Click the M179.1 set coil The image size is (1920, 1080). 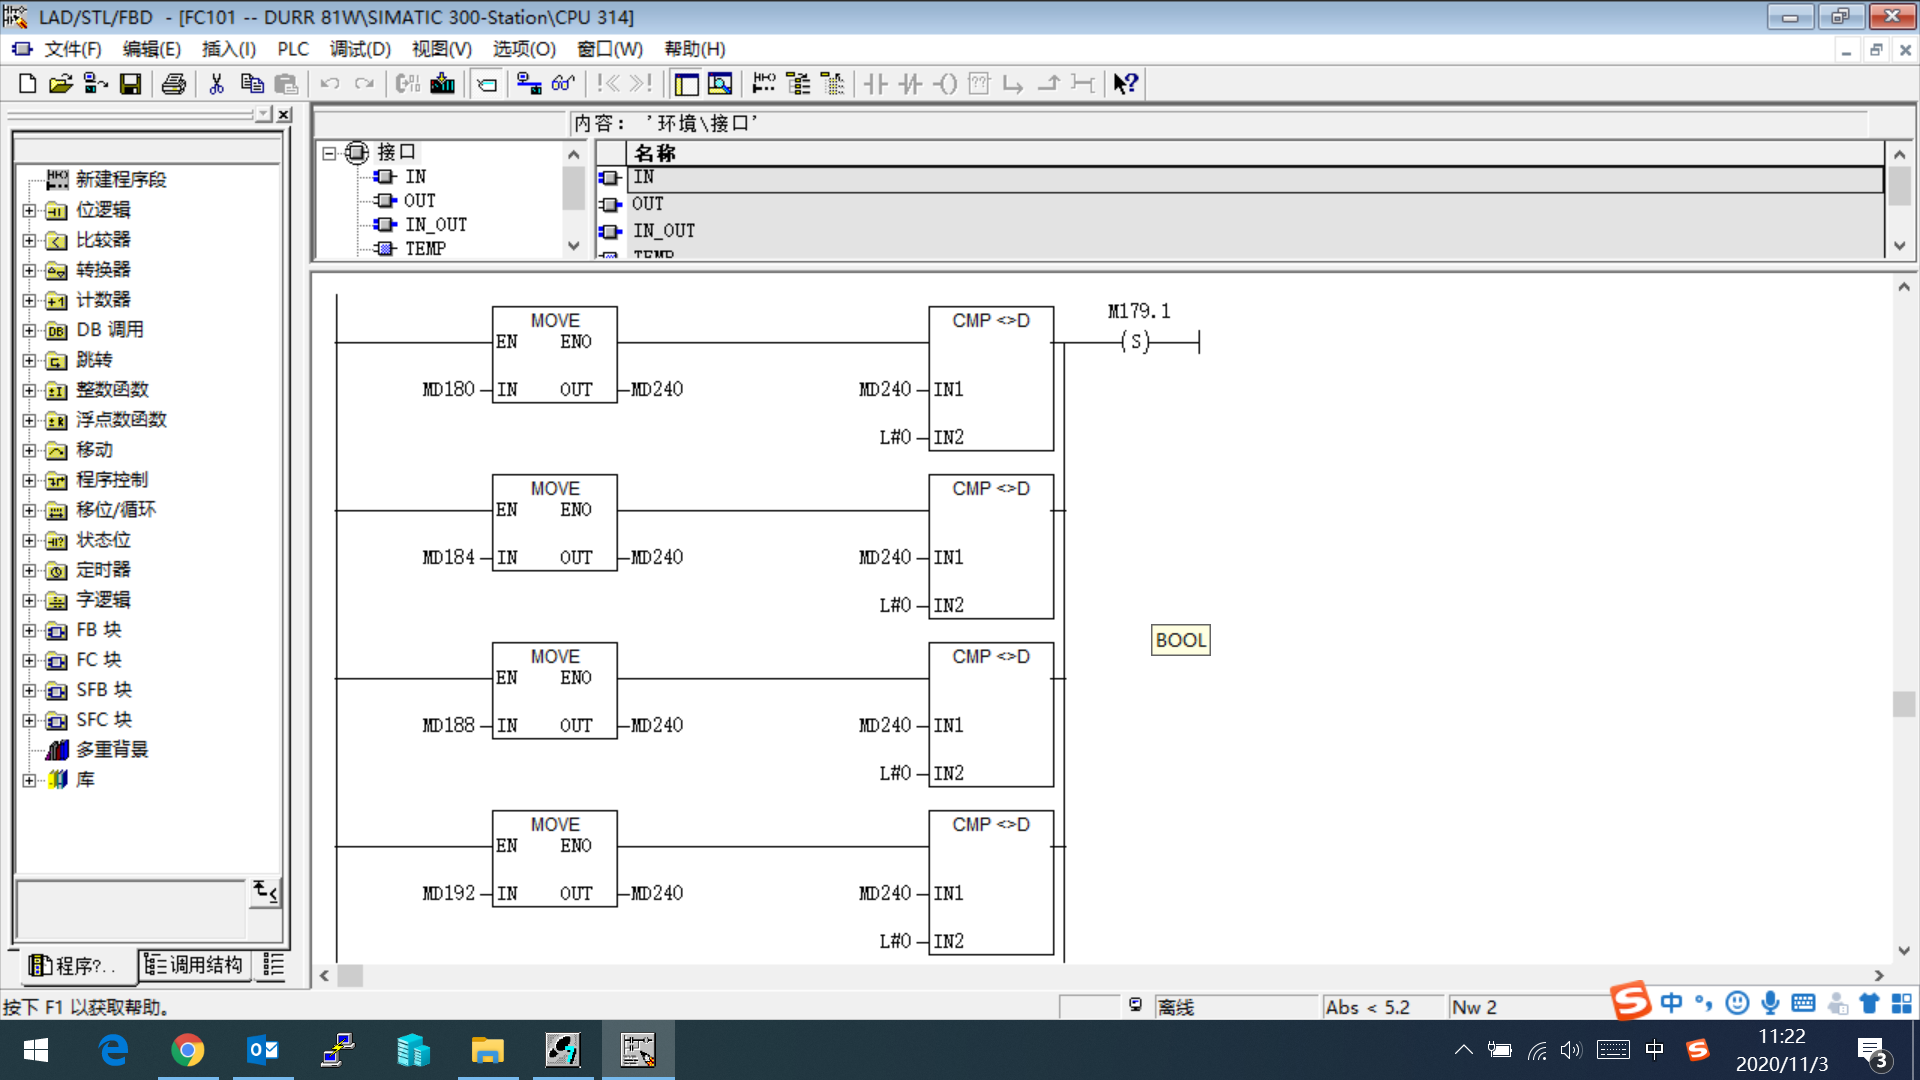(x=1135, y=342)
